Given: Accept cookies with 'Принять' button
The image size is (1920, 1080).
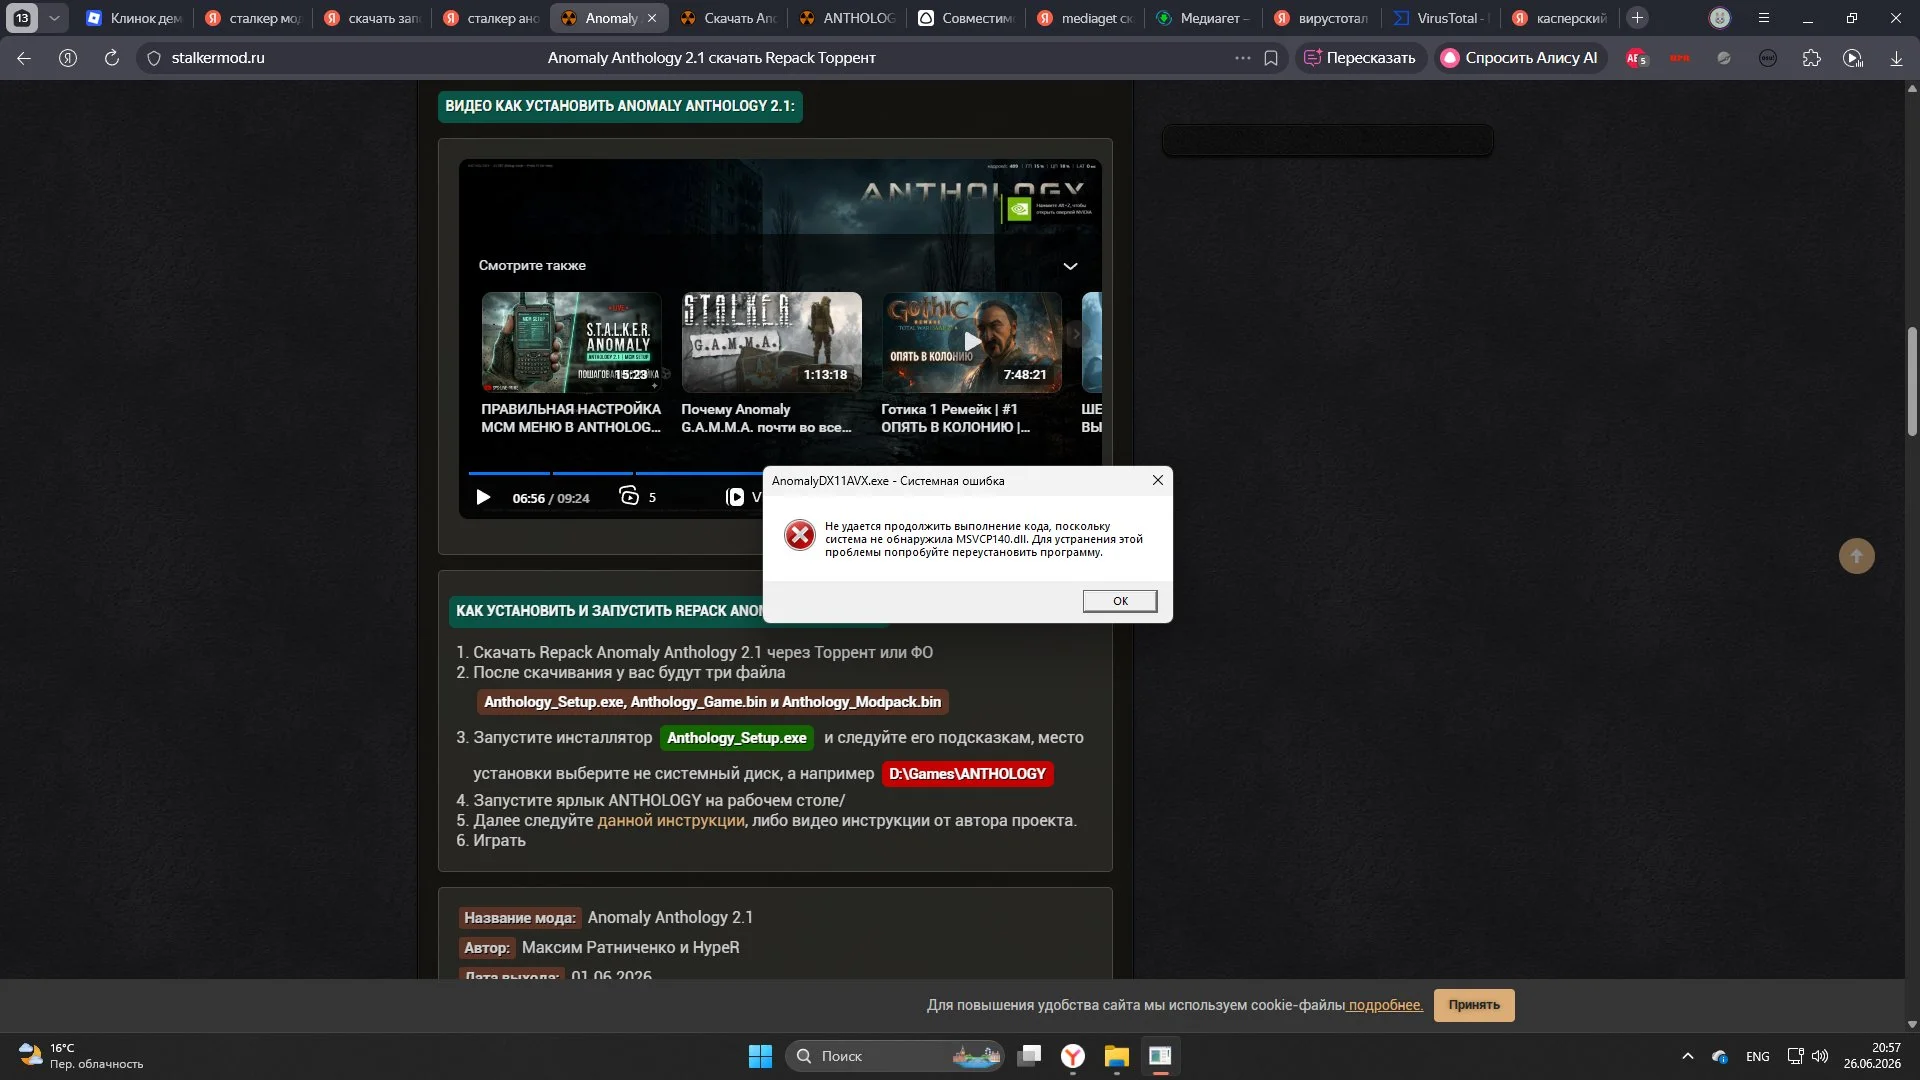Looking at the screenshot, I should (x=1474, y=1005).
